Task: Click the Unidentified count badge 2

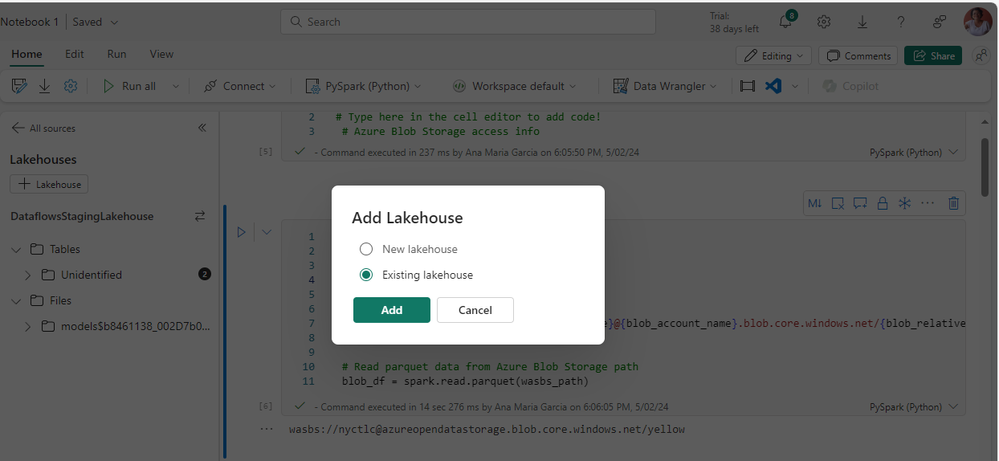Action: point(205,274)
